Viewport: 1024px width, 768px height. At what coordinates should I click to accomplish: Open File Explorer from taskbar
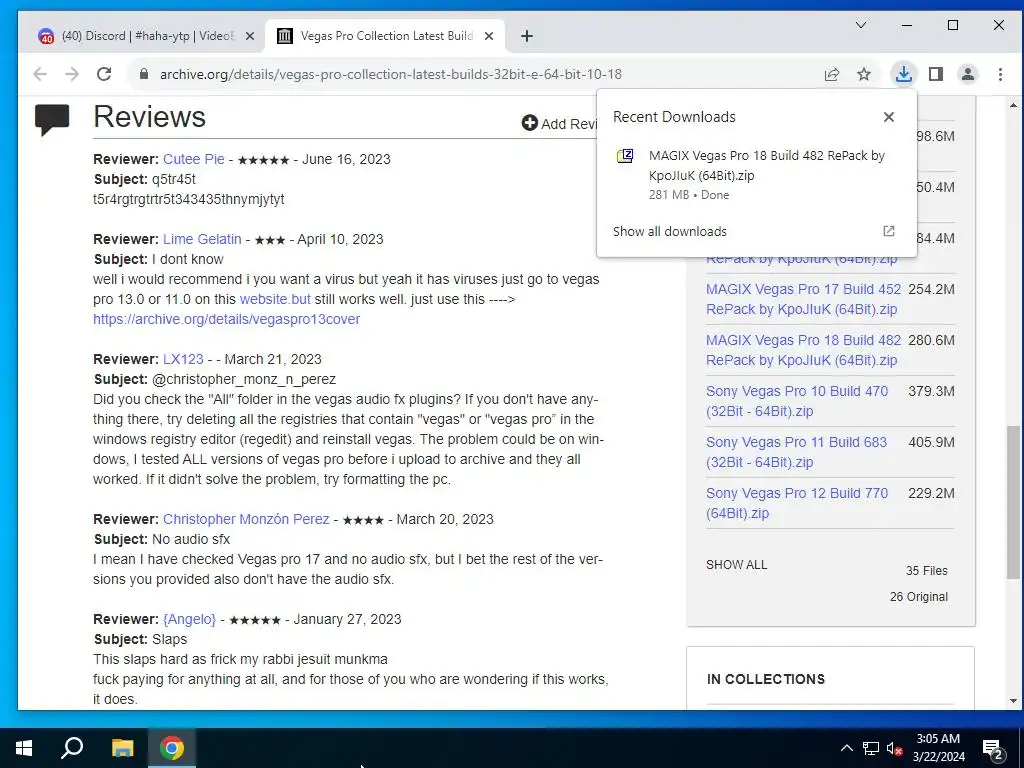pyautogui.click(x=122, y=748)
